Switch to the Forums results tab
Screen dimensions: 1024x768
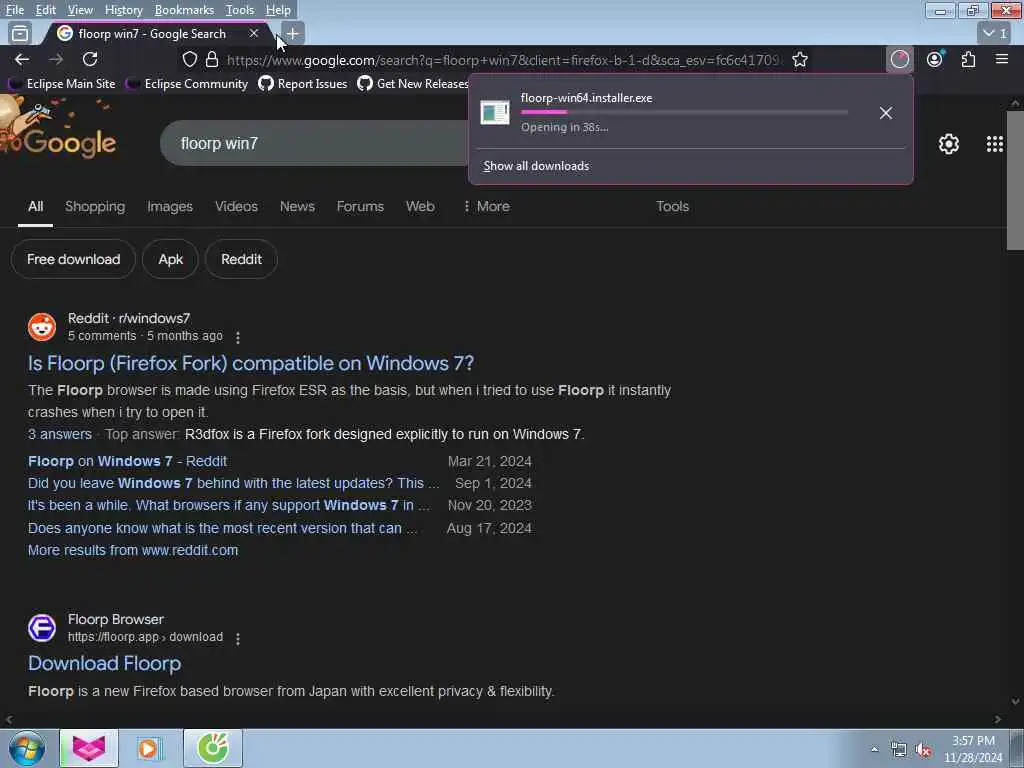(x=360, y=206)
